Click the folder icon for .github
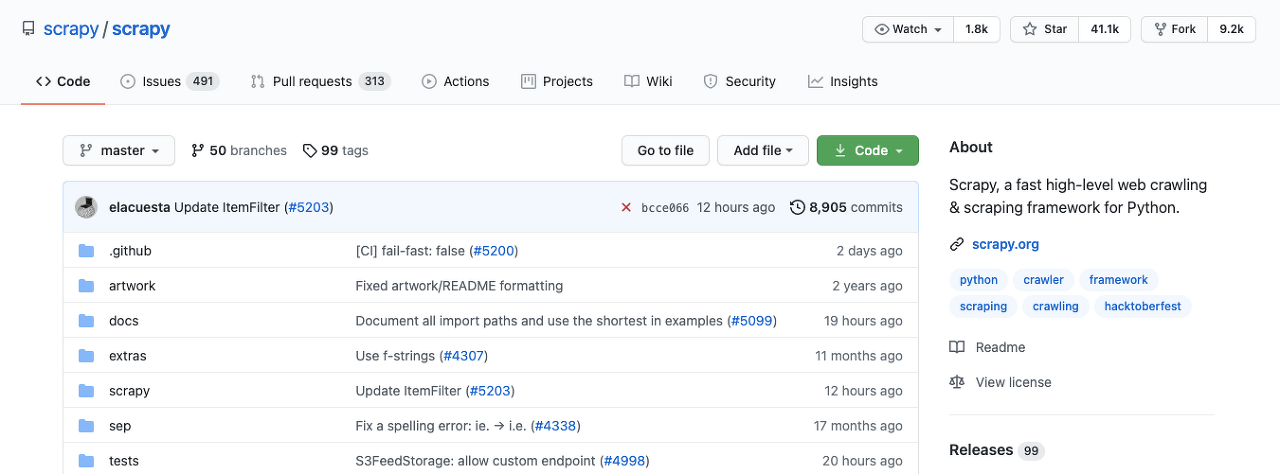The image size is (1280, 474). 86,251
